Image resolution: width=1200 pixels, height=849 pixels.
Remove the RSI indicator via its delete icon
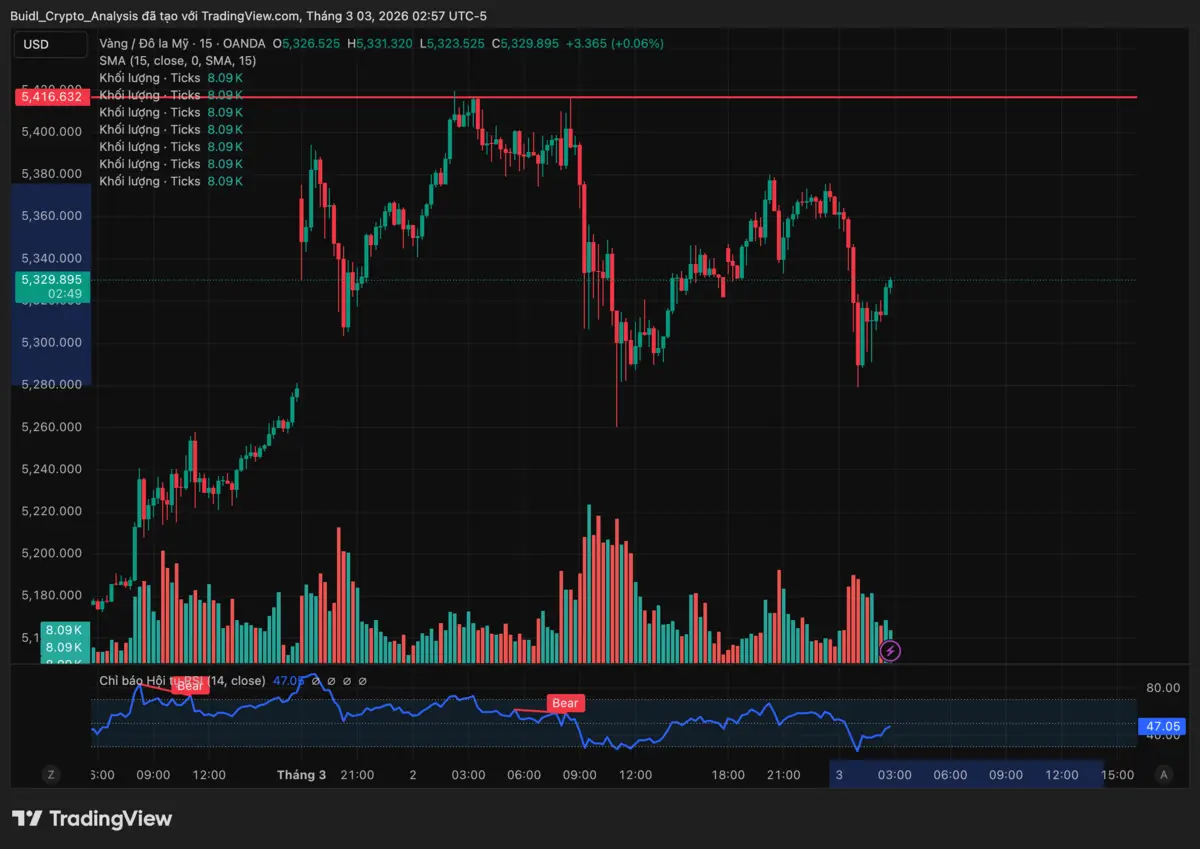[346, 680]
